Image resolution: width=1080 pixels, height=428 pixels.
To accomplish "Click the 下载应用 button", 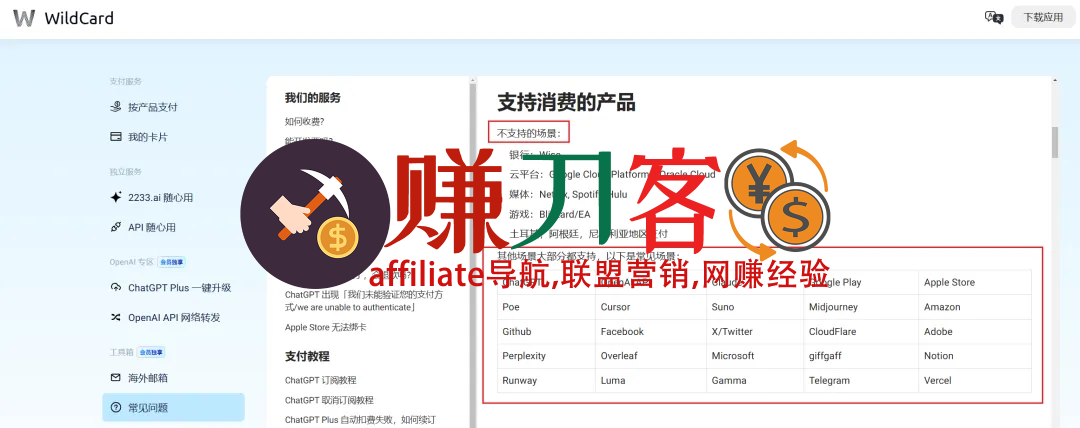I will [x=1043, y=18].
